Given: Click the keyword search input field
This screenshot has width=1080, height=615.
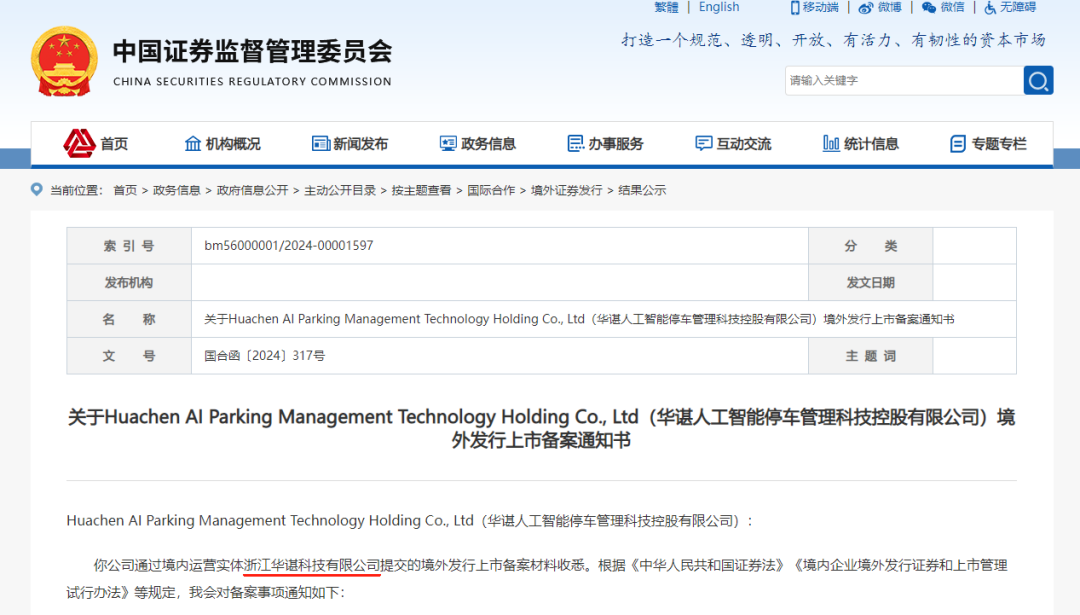Looking at the screenshot, I should click(x=904, y=81).
